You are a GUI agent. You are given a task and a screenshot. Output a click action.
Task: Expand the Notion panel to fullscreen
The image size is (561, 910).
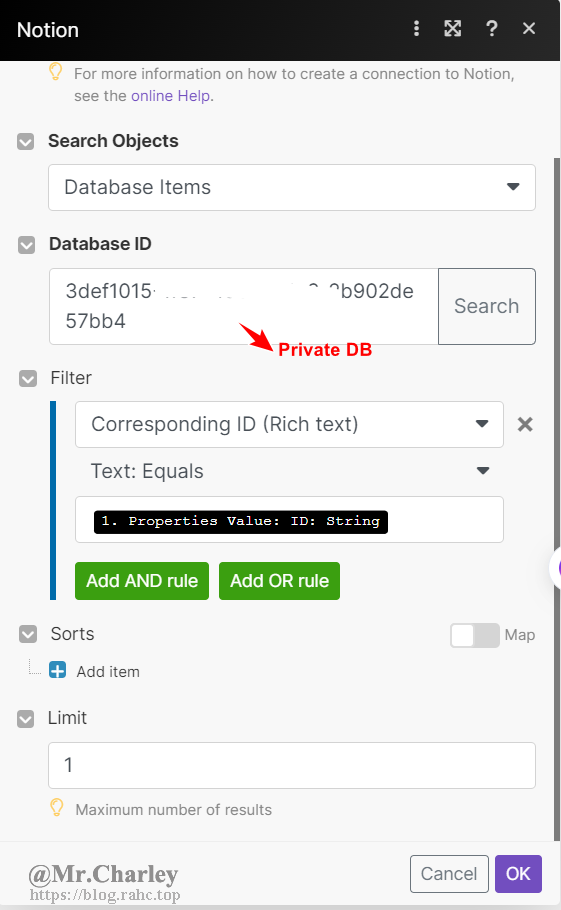coord(453,28)
